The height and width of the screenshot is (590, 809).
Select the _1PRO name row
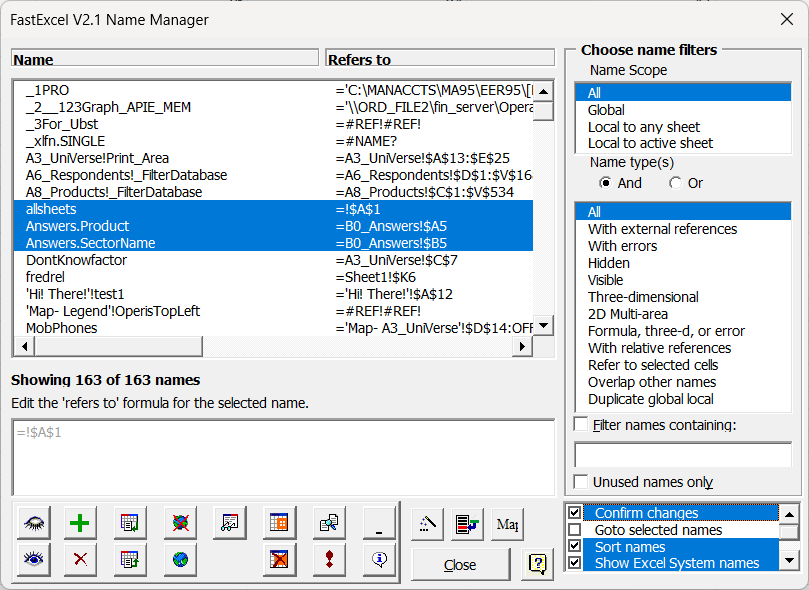[x=273, y=90]
